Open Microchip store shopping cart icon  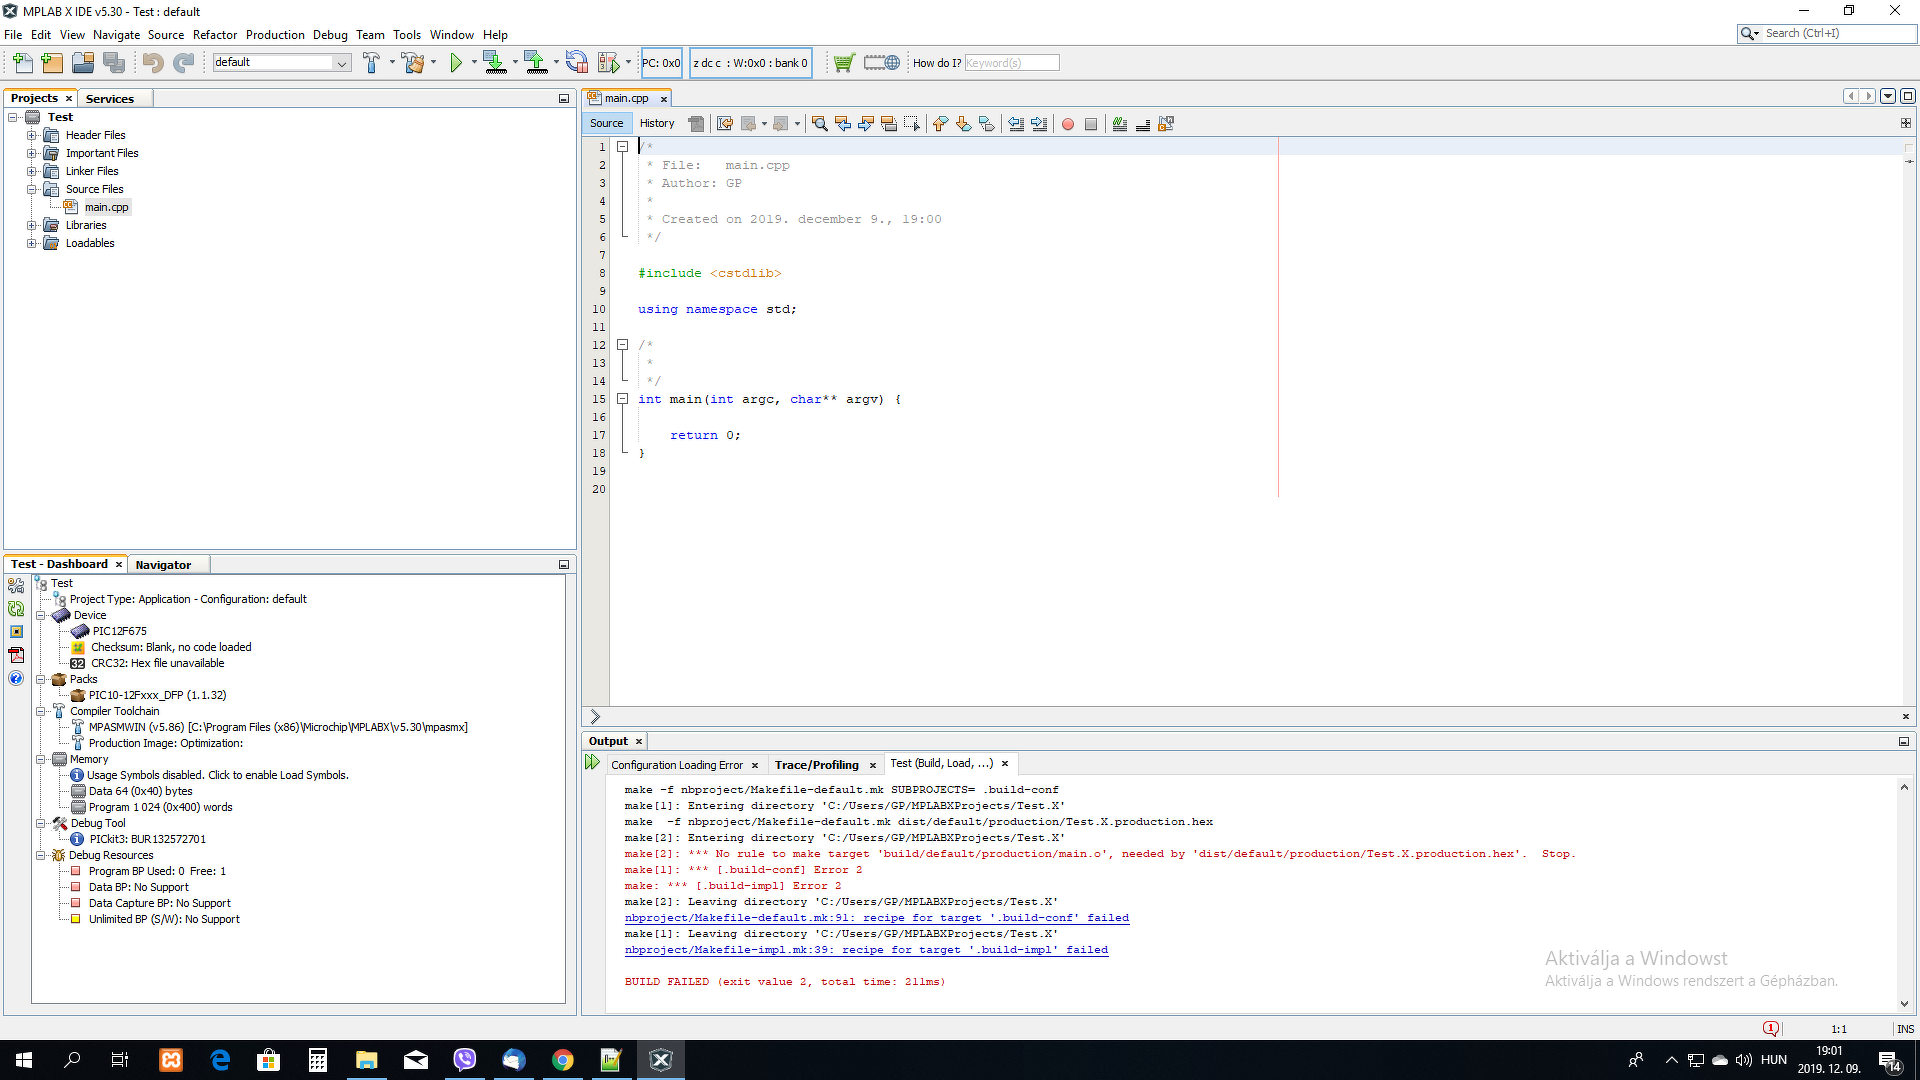(844, 63)
